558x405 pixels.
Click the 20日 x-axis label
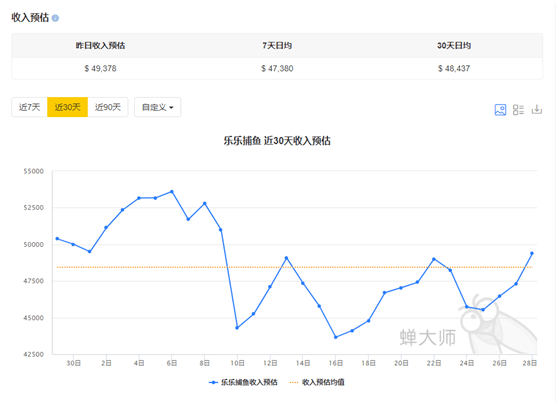[x=401, y=363]
